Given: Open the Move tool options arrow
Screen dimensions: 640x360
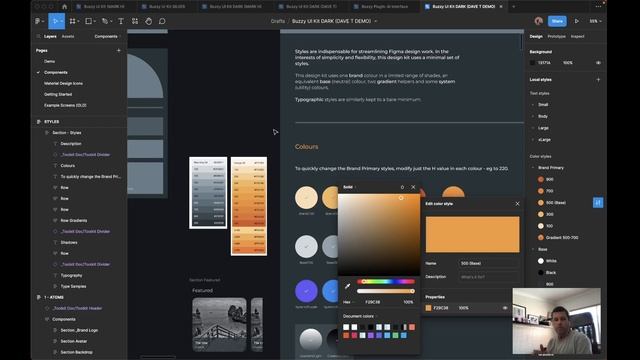Looking at the screenshot, I should (62, 21).
